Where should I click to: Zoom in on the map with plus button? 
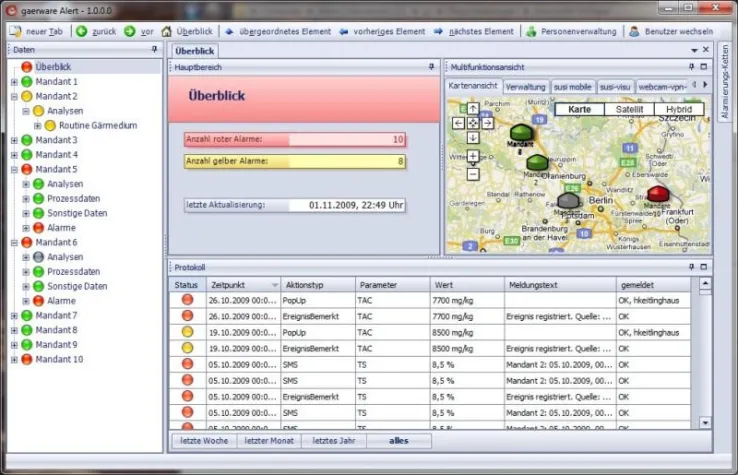(473, 156)
